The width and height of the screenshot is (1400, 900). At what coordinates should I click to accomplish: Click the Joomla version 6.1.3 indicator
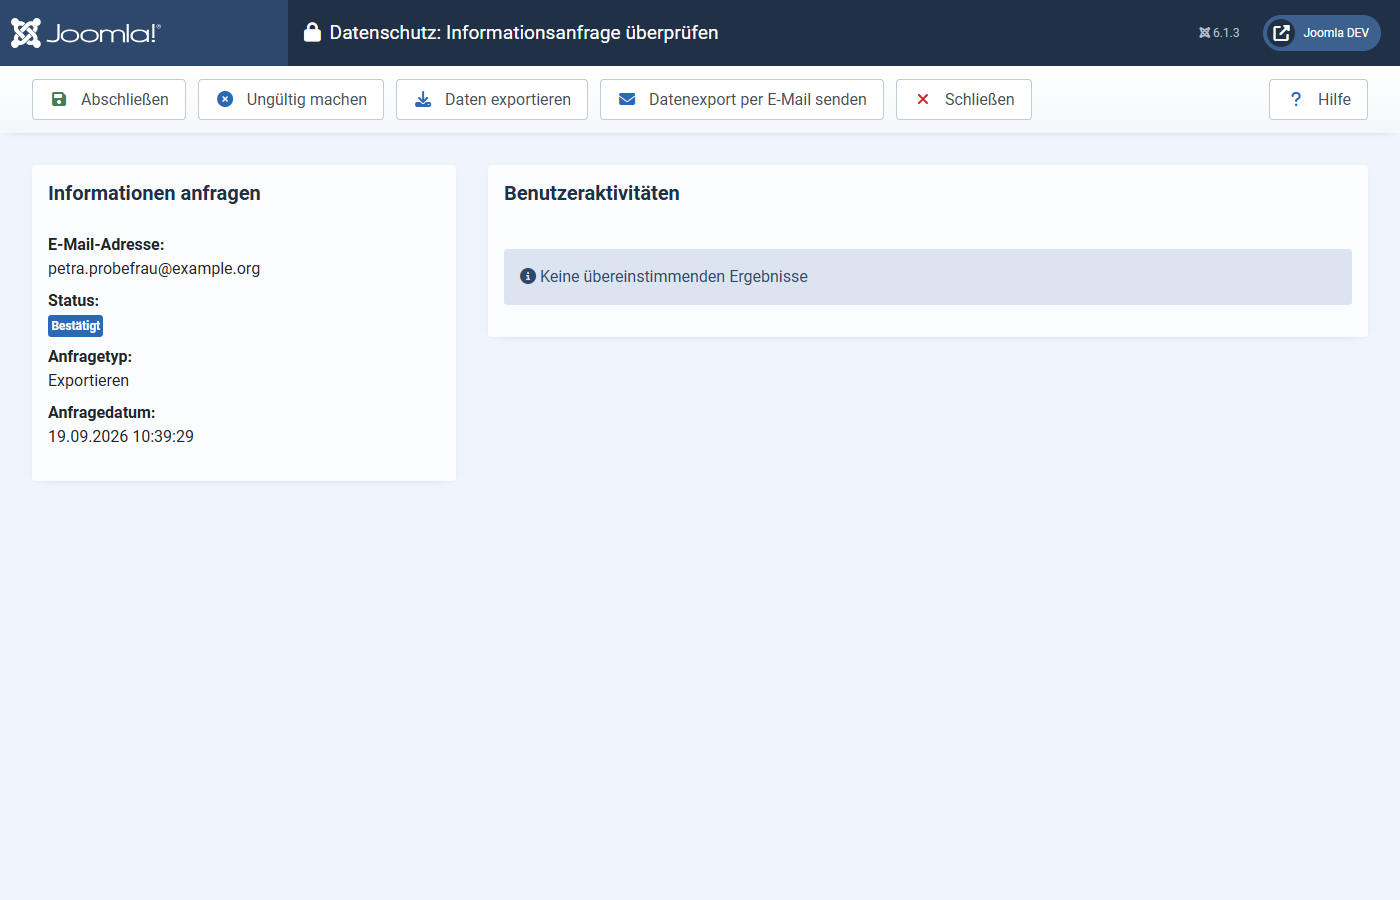pyautogui.click(x=1219, y=33)
